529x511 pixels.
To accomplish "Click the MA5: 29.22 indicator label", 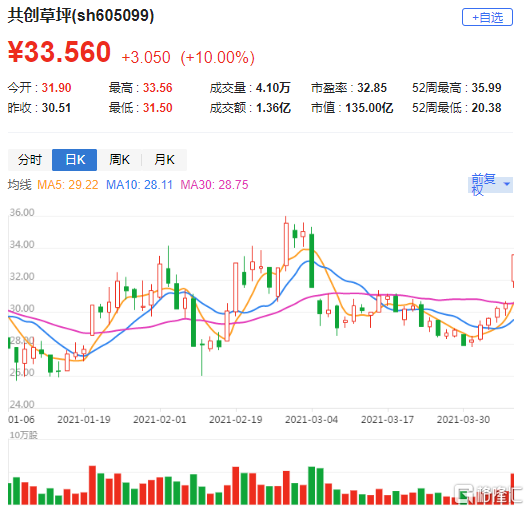I will click(67, 185).
